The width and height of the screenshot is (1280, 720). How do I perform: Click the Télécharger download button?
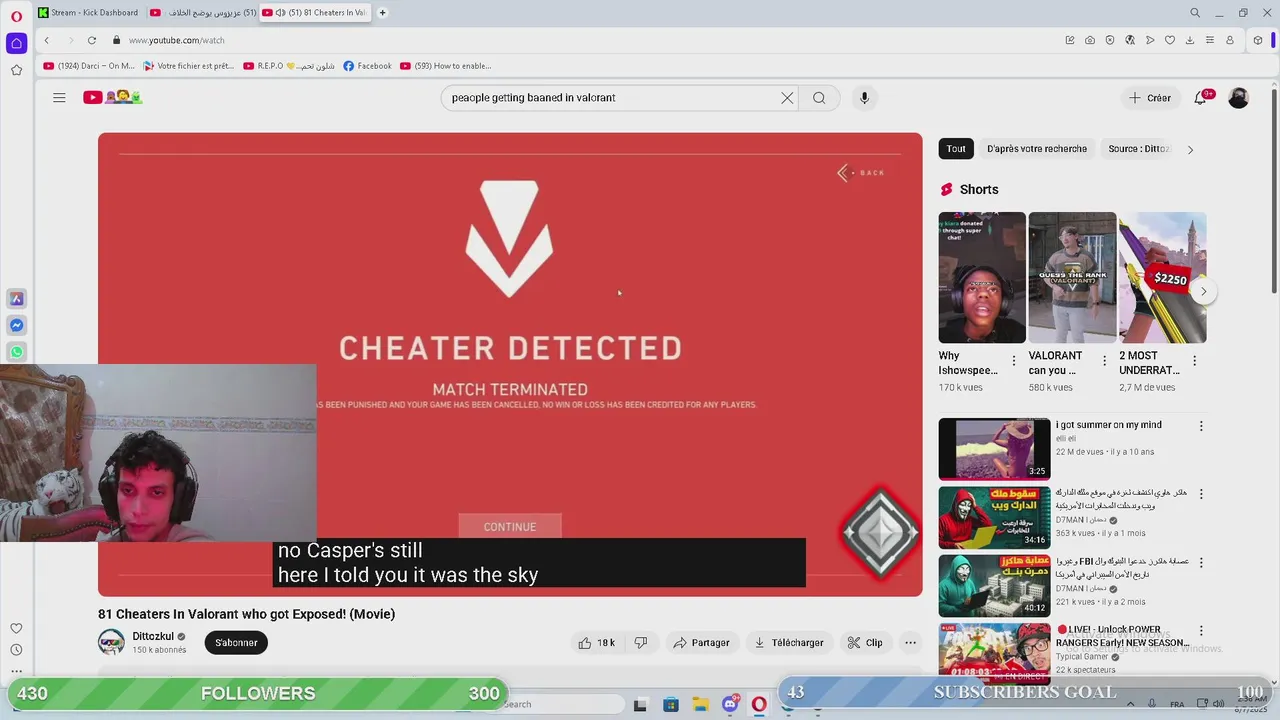[788, 643]
